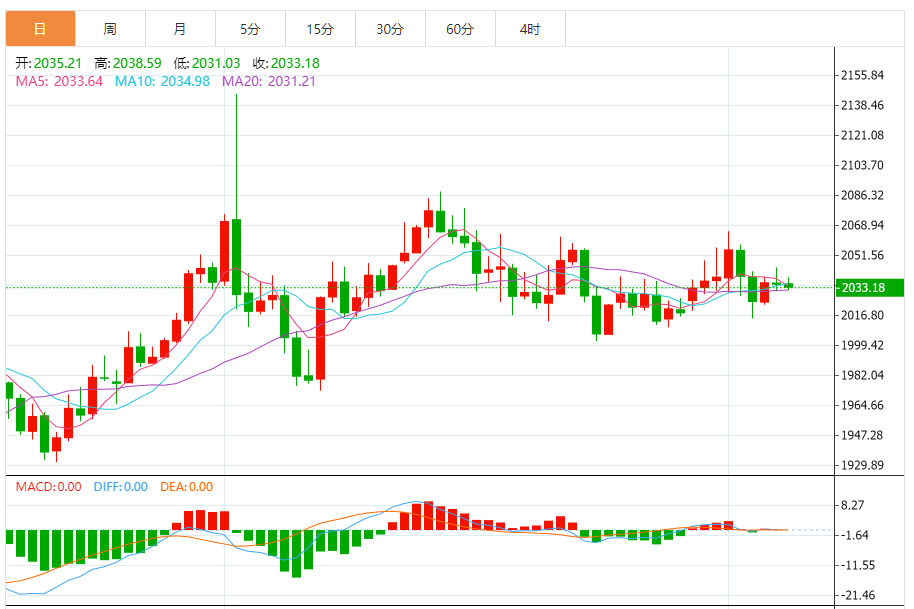Click the high price 2038.59 value

[137, 63]
